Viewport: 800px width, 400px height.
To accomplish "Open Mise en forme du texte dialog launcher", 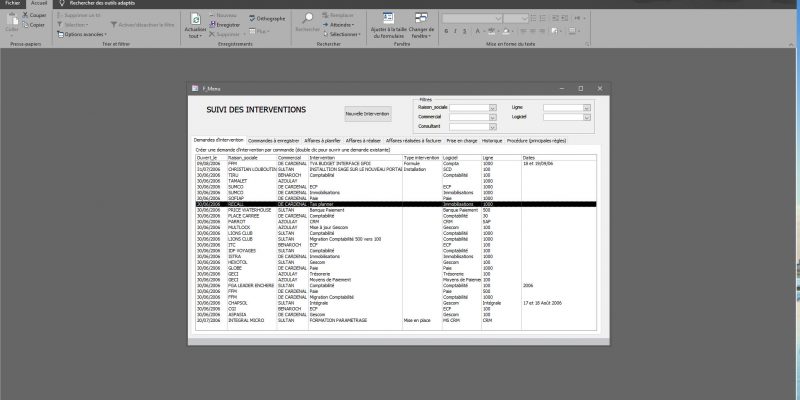I will tap(587, 44).
